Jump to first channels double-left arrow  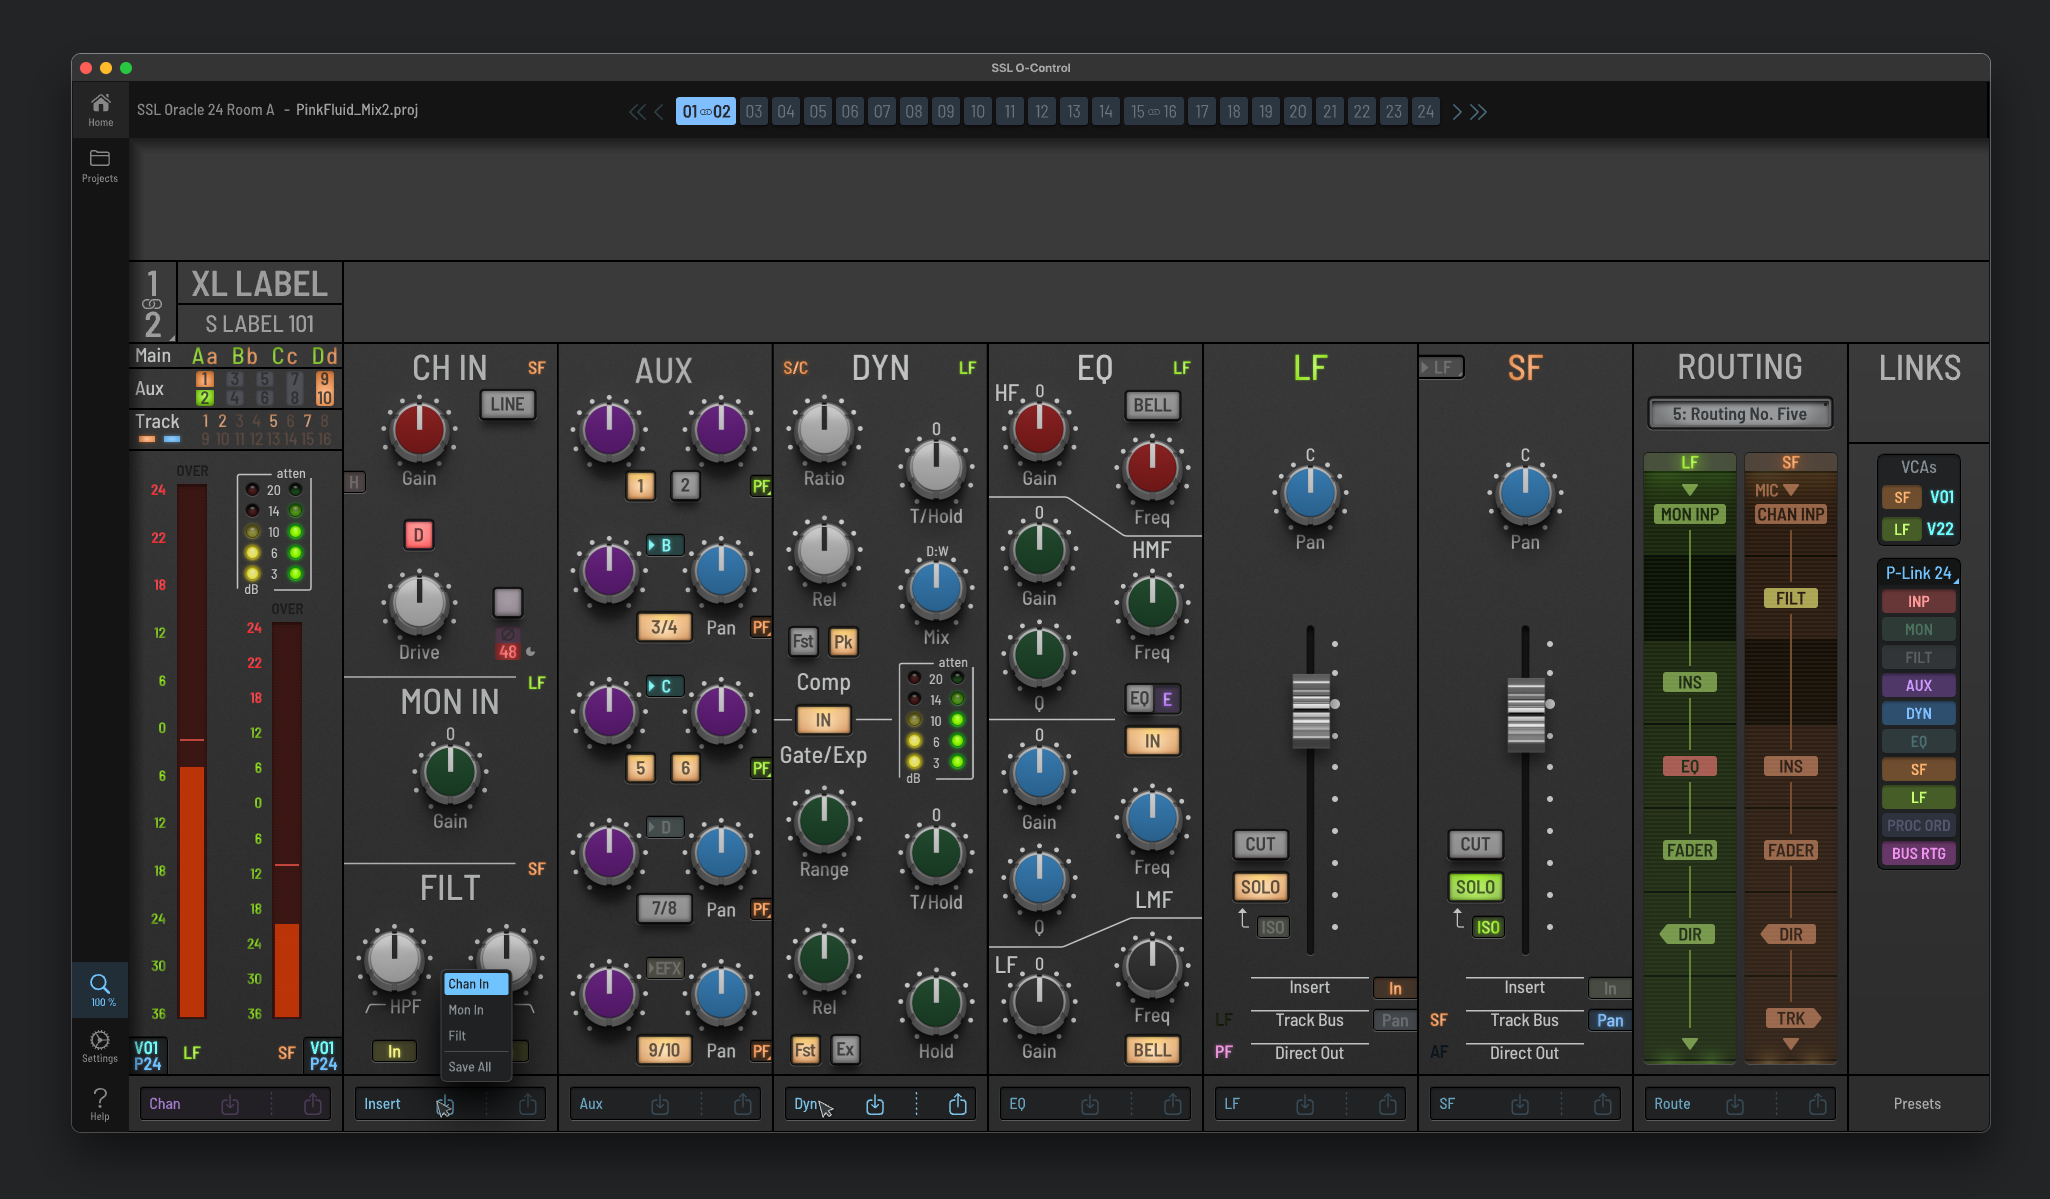637,112
